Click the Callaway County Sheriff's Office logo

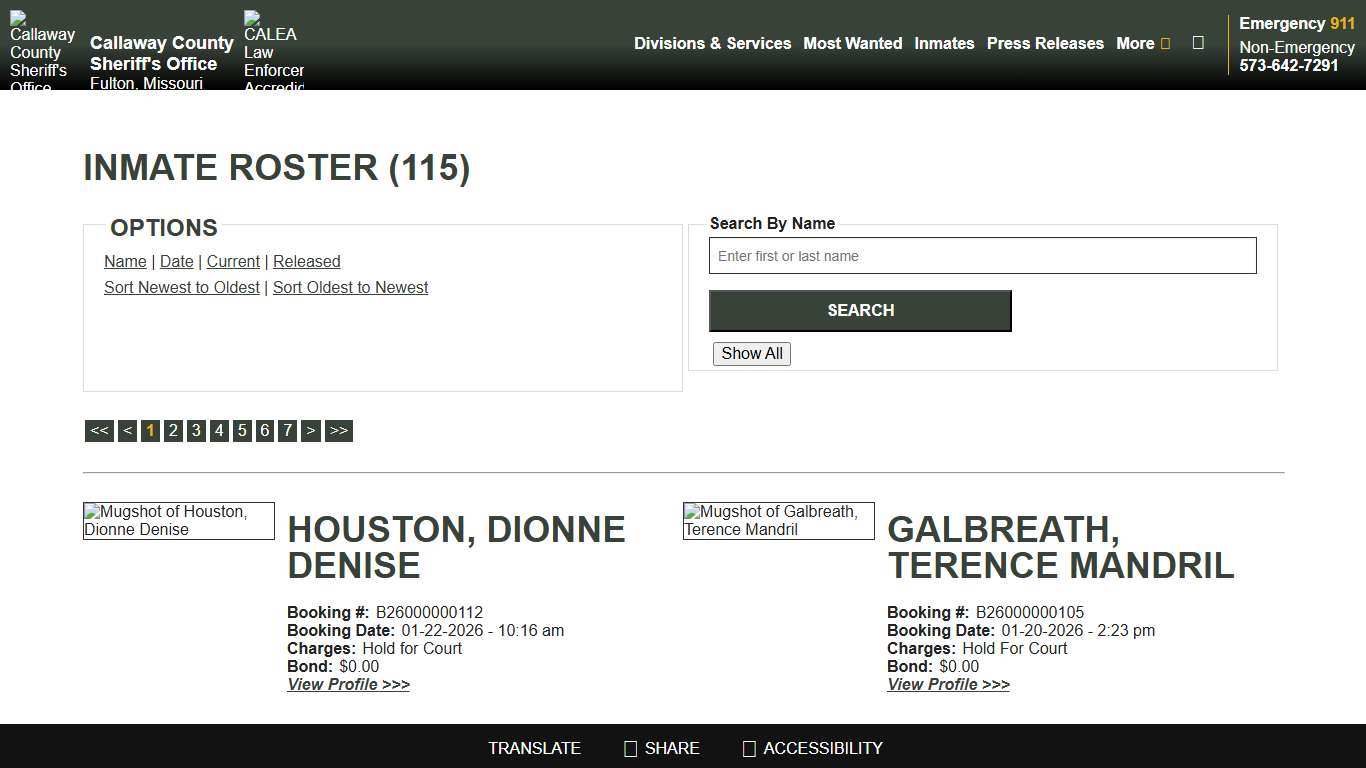coord(42,47)
